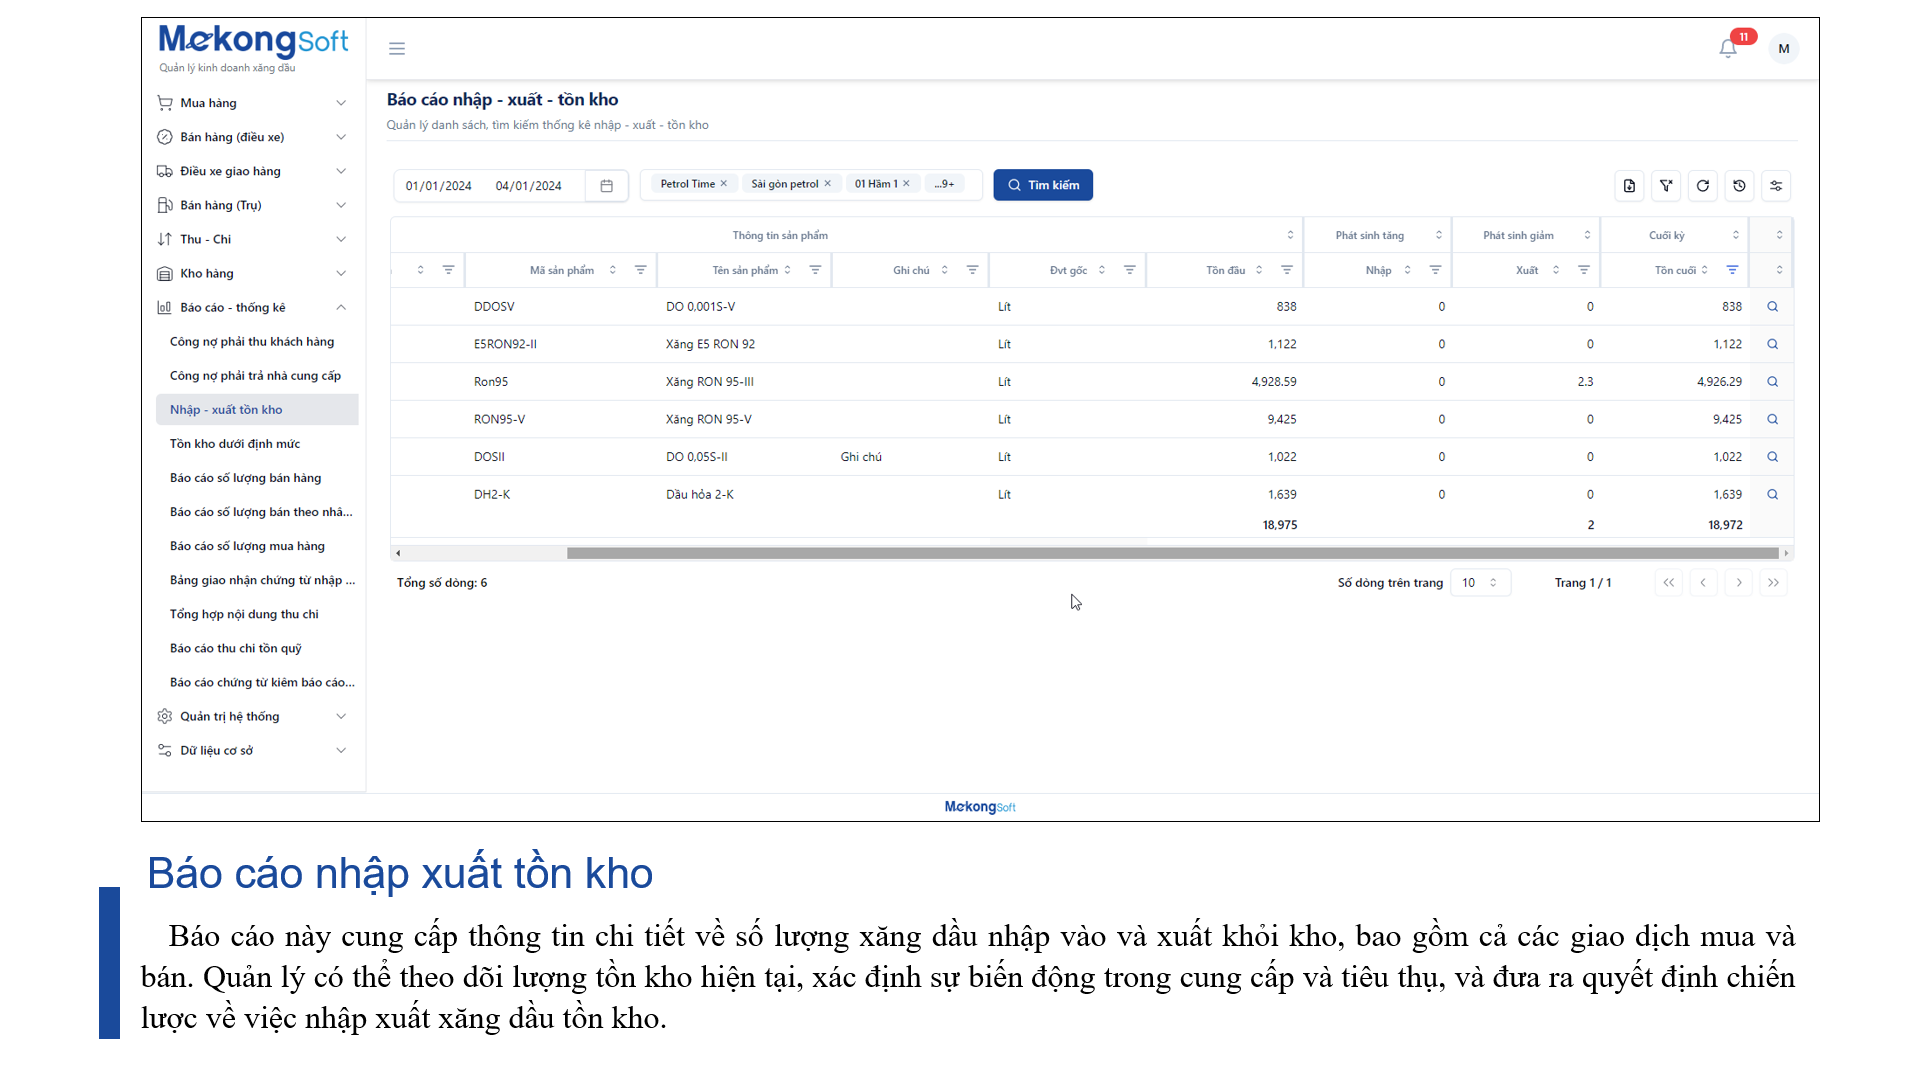The height and width of the screenshot is (1080, 1920).
Task: Filter the Tồn đầu column
Action: point(1287,270)
